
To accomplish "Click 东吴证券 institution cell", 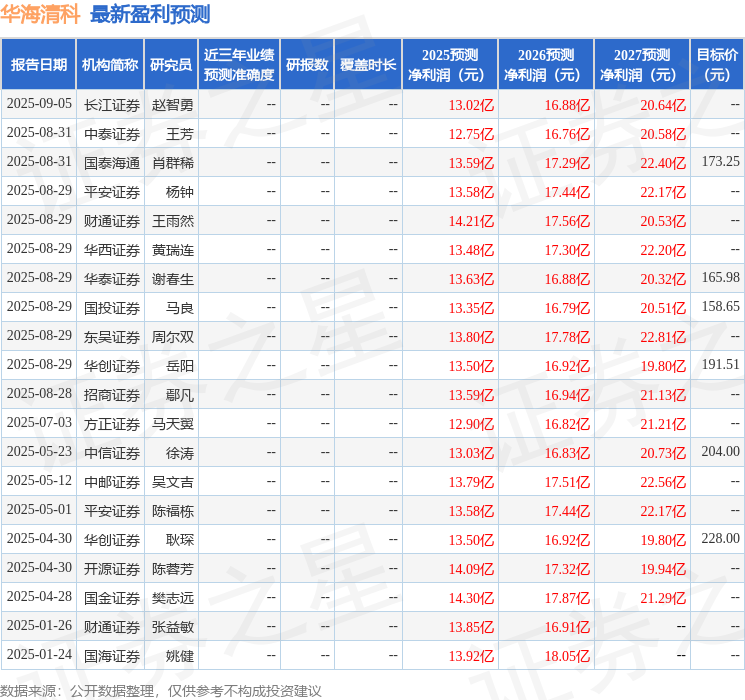I will (112, 337).
